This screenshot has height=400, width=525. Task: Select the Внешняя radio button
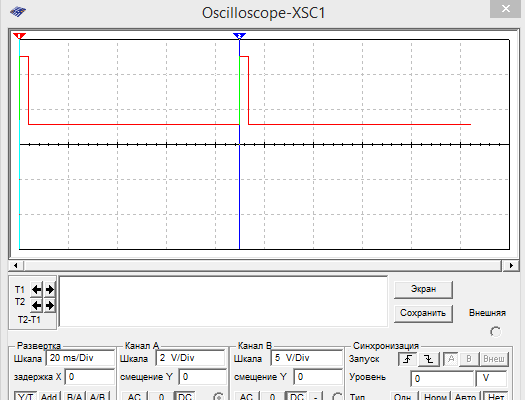click(495, 332)
